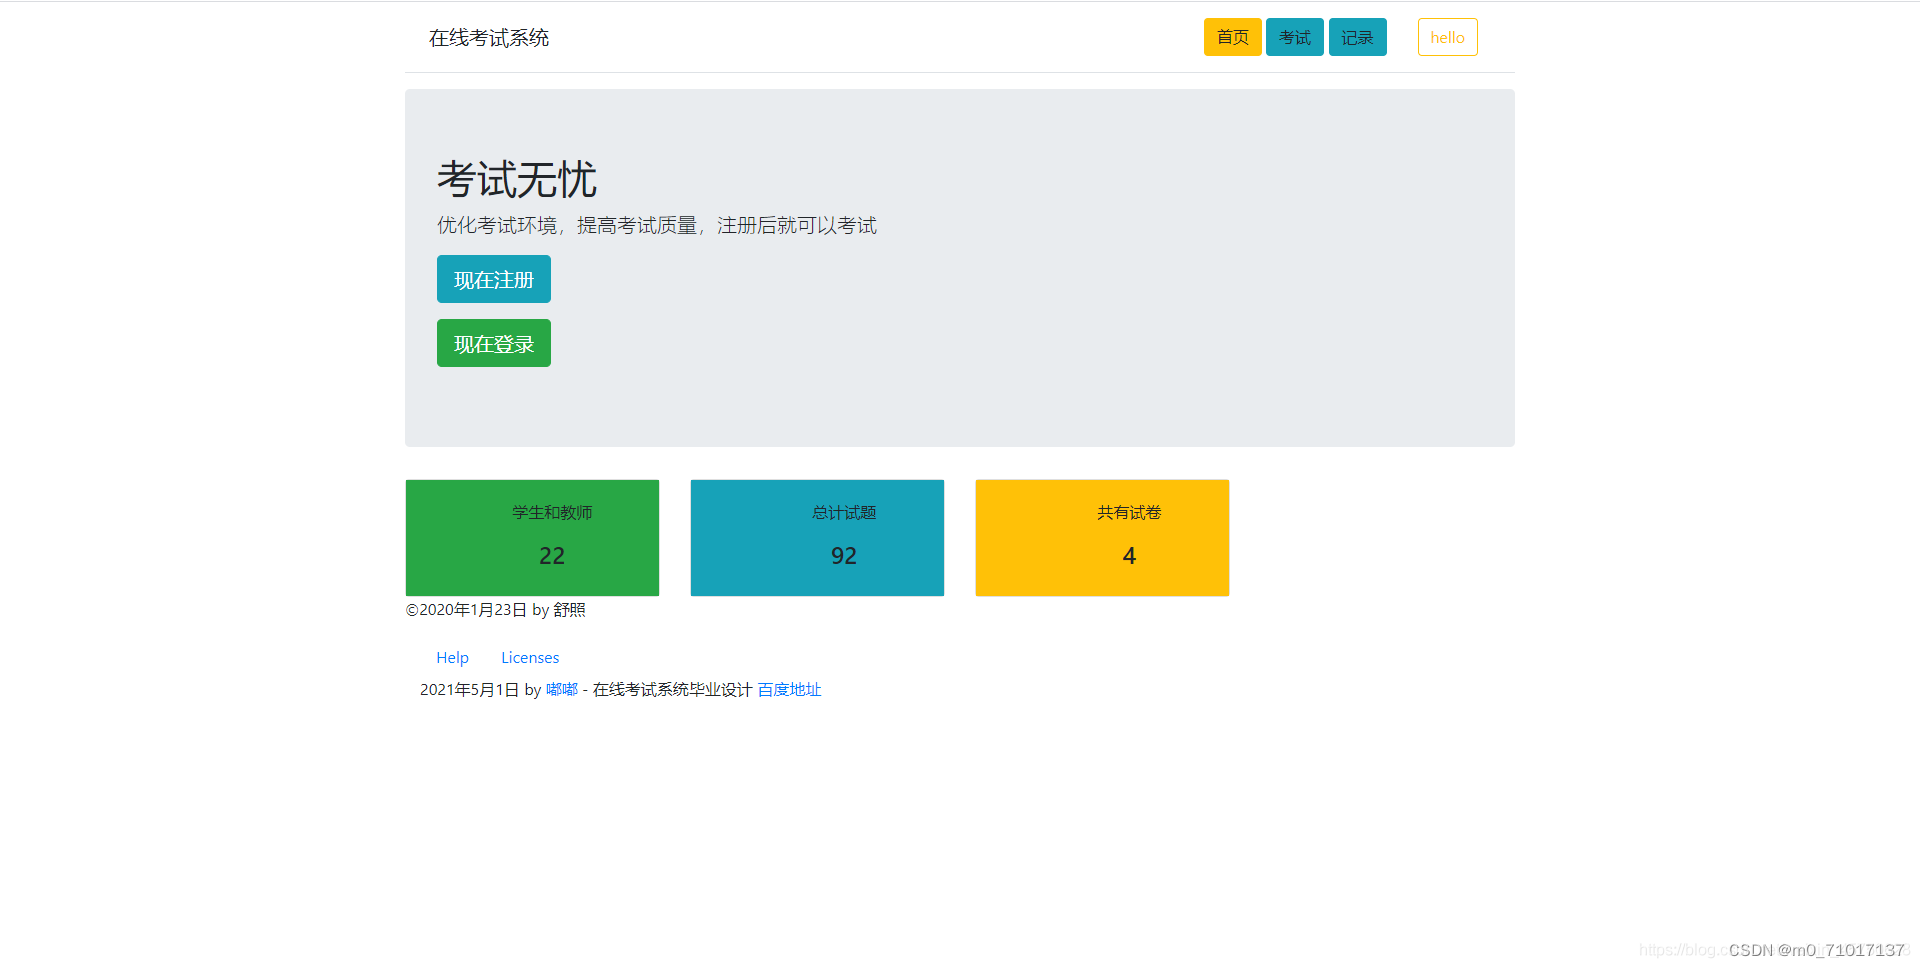Image resolution: width=1920 pixels, height=968 pixels.
Task: Open the 记录 page
Action: point(1357,37)
